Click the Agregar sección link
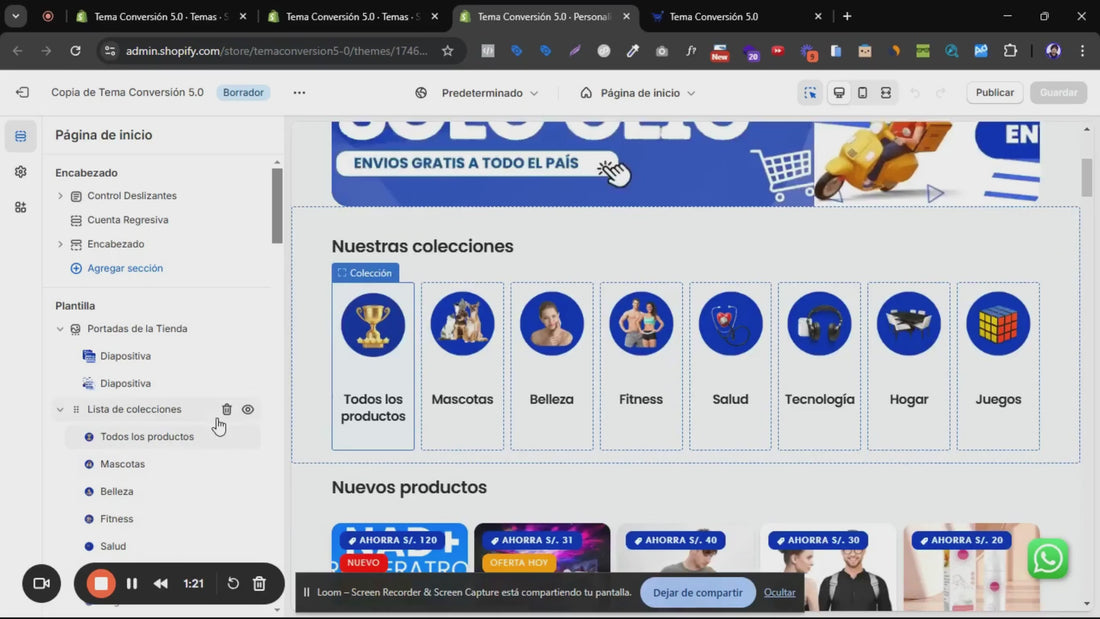This screenshot has width=1100, height=619. pyautogui.click(x=124, y=268)
